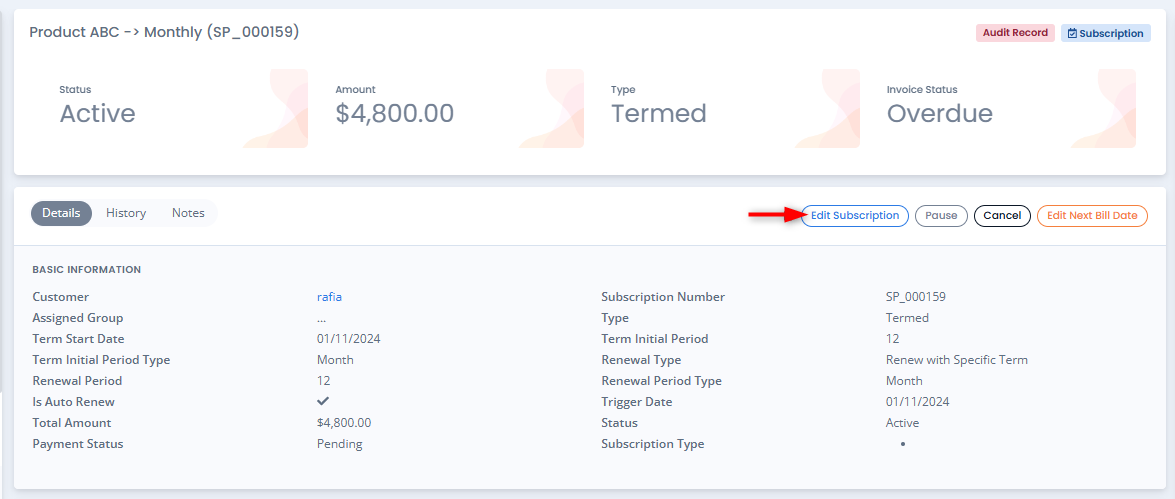1175x499 pixels.
Task: Select the Details tab
Action: [61, 213]
